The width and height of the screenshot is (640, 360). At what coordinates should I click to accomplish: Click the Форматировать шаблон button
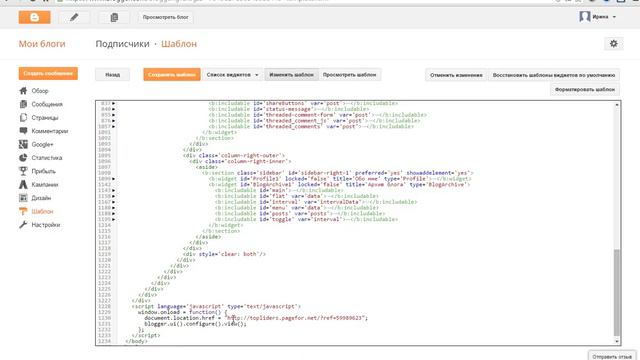[585, 89]
